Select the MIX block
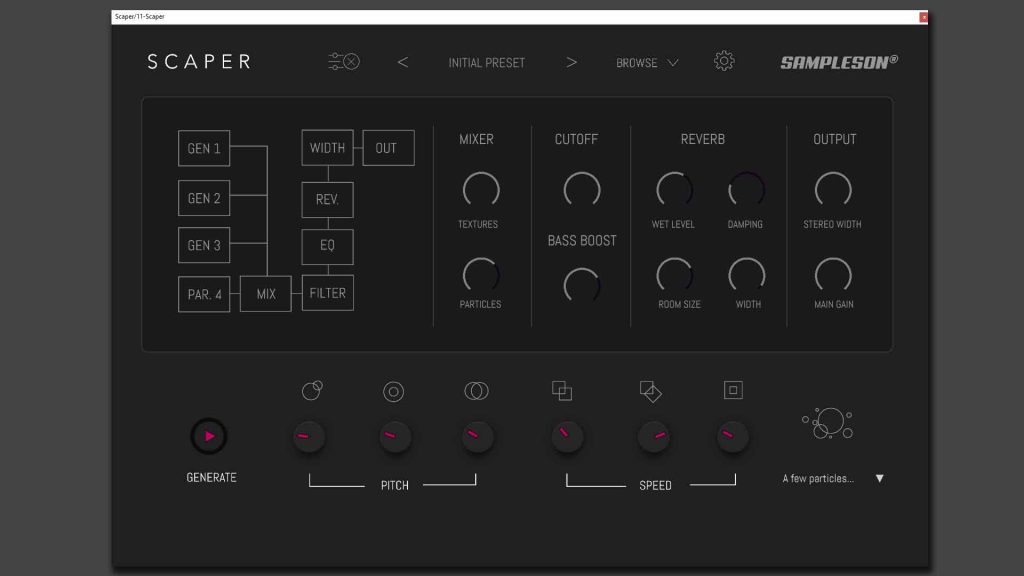The image size is (1024, 576). click(266, 294)
